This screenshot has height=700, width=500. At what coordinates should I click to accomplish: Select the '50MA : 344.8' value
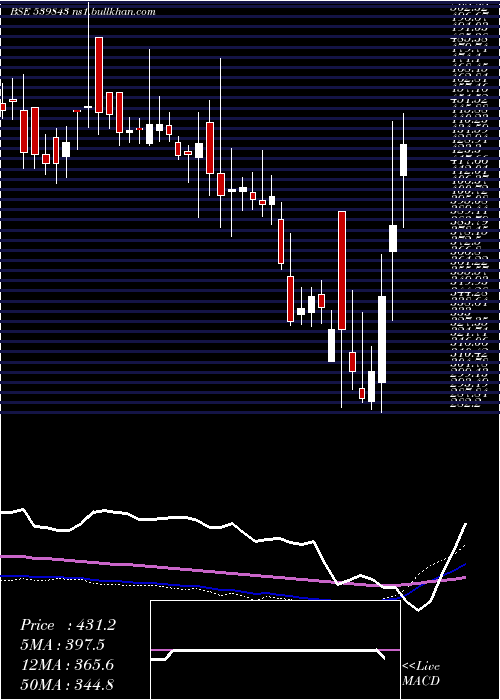[67, 684]
